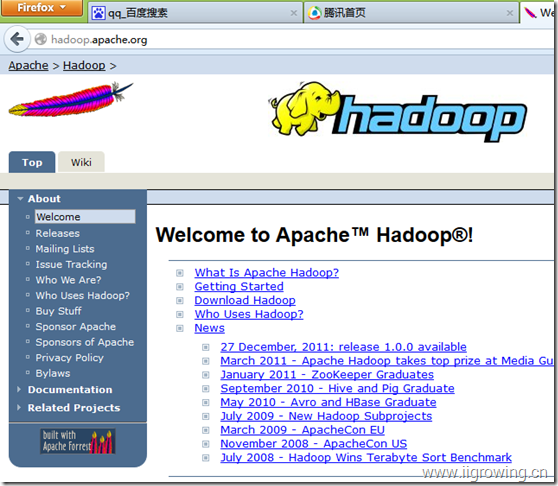Open Who Uses Hadoop? link in content
The image size is (558, 486).
coord(249,314)
